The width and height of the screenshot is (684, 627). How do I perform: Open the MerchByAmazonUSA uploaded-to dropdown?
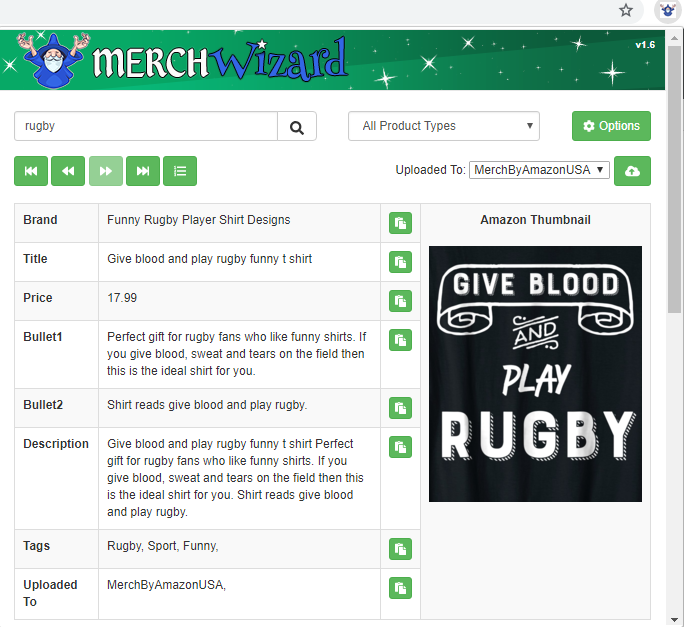pos(539,170)
